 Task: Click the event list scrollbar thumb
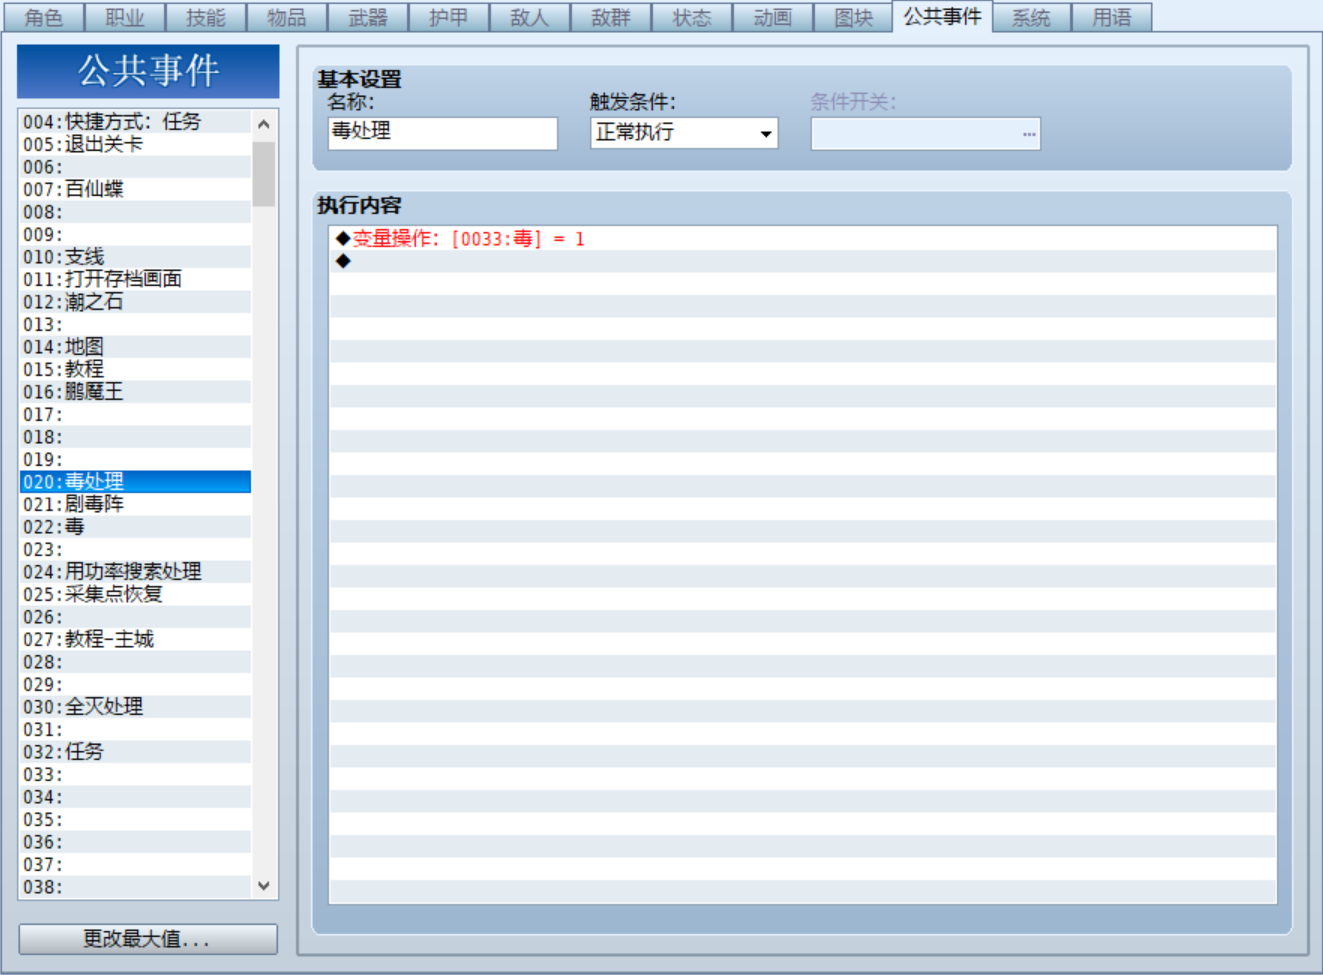point(264,174)
